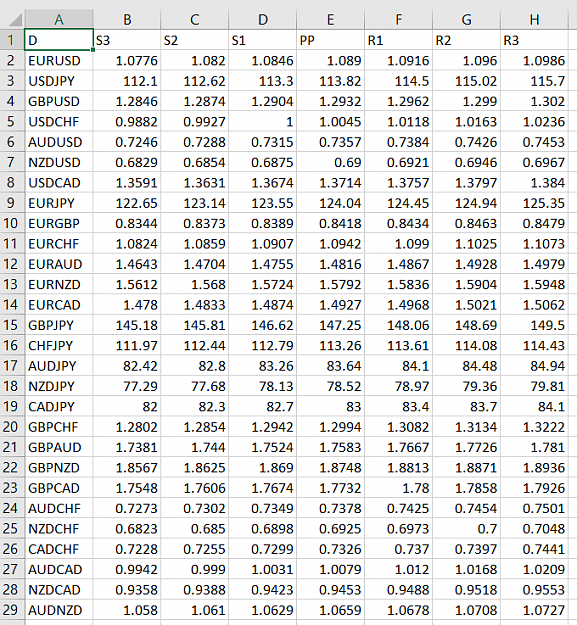Select column G header
The height and width of the screenshot is (625, 577).
466,19
